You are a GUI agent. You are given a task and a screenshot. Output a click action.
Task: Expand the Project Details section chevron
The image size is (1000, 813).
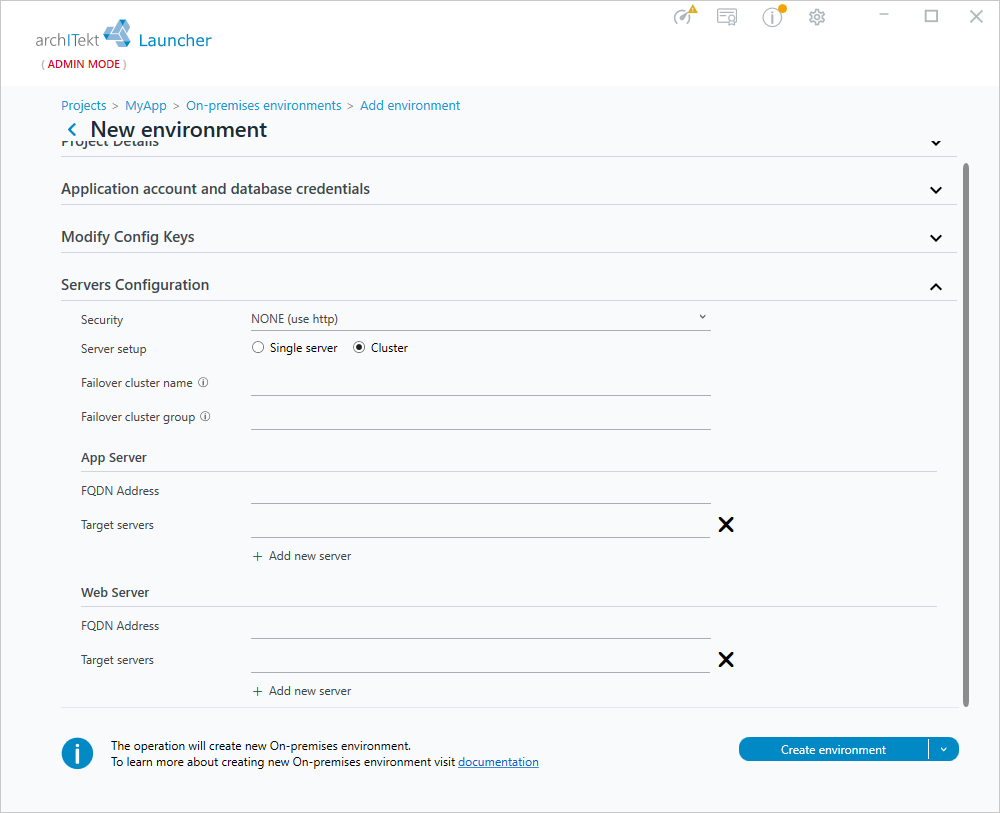[936, 143]
